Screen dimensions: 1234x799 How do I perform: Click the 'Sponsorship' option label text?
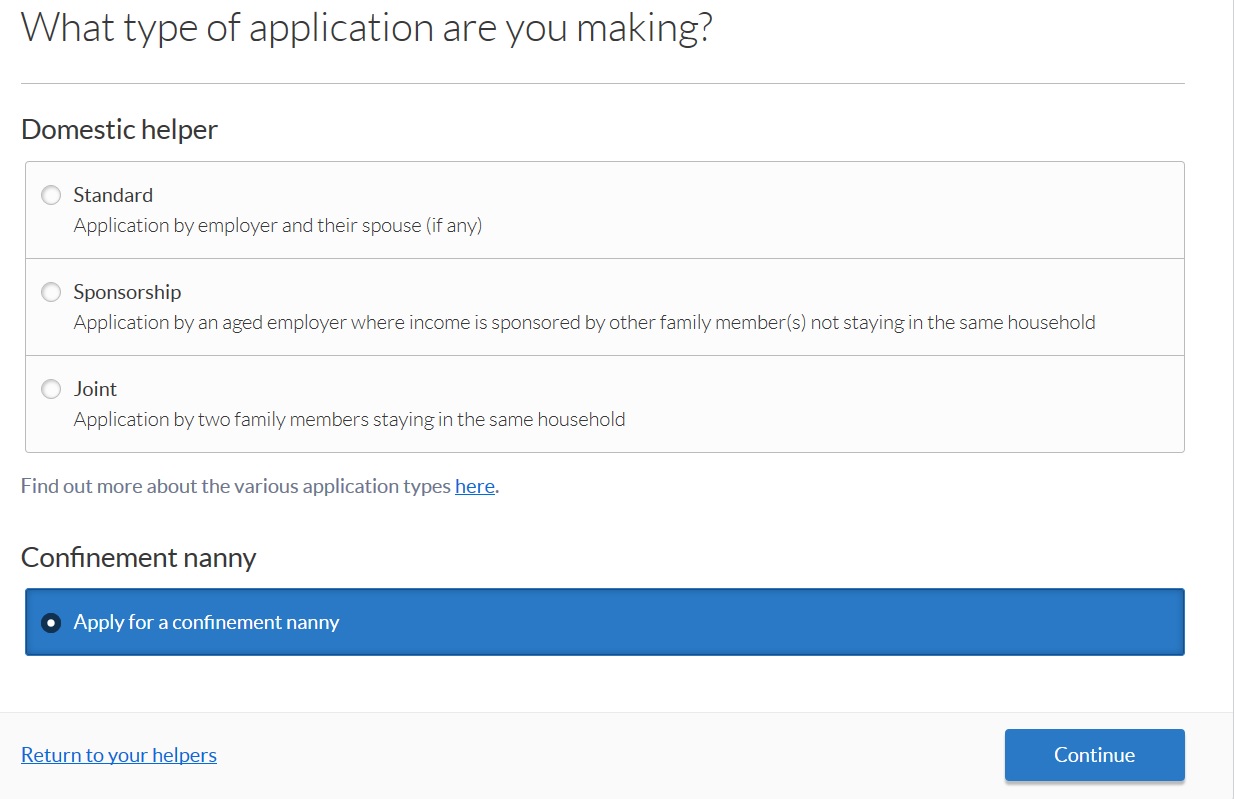click(x=127, y=292)
